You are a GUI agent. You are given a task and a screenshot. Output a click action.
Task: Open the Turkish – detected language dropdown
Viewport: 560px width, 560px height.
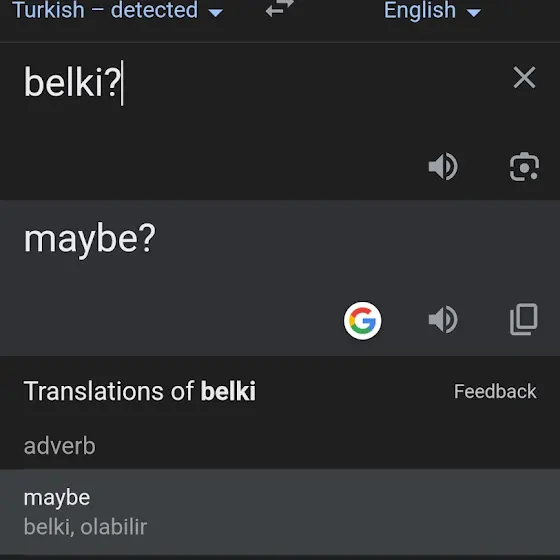coord(118,10)
